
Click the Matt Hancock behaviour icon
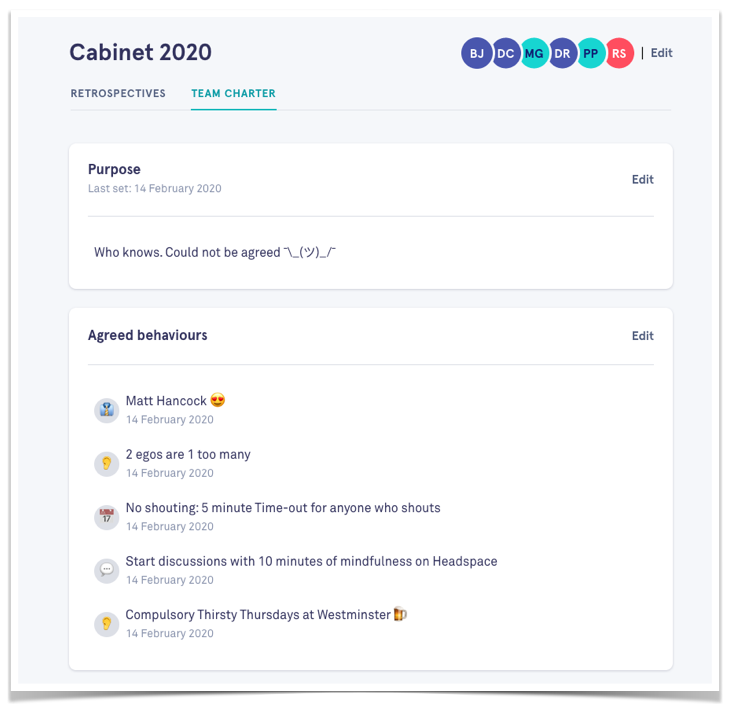tap(107, 410)
